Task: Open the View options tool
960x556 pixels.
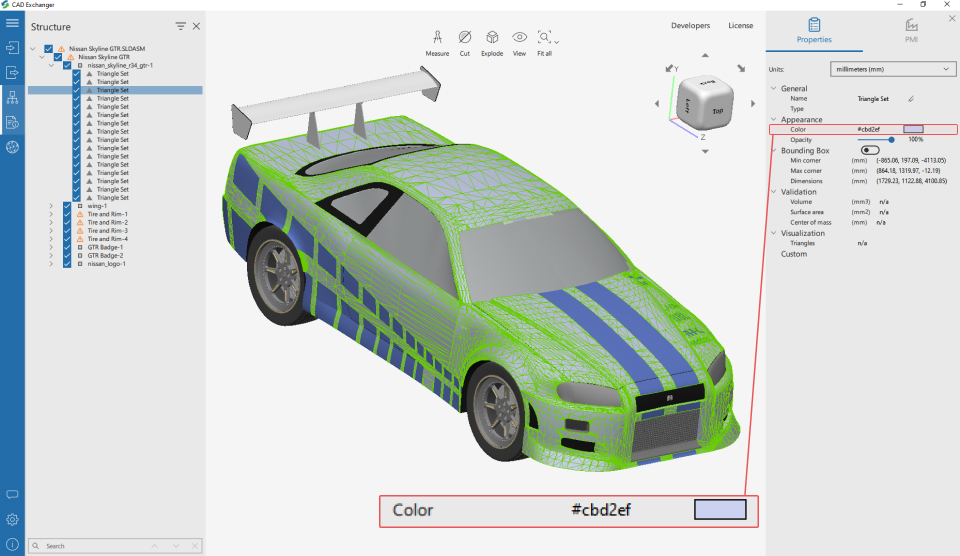Action: pyautogui.click(x=519, y=43)
